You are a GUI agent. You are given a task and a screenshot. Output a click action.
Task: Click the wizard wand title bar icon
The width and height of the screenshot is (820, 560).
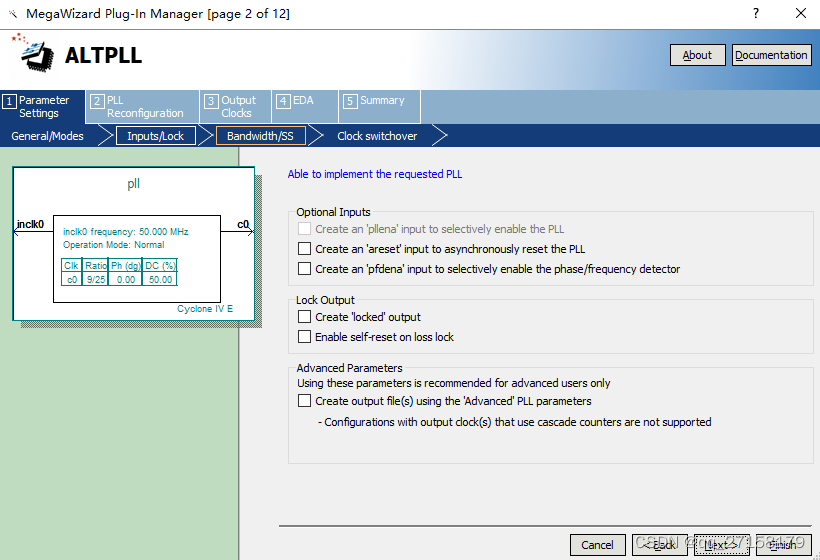click(x=13, y=14)
